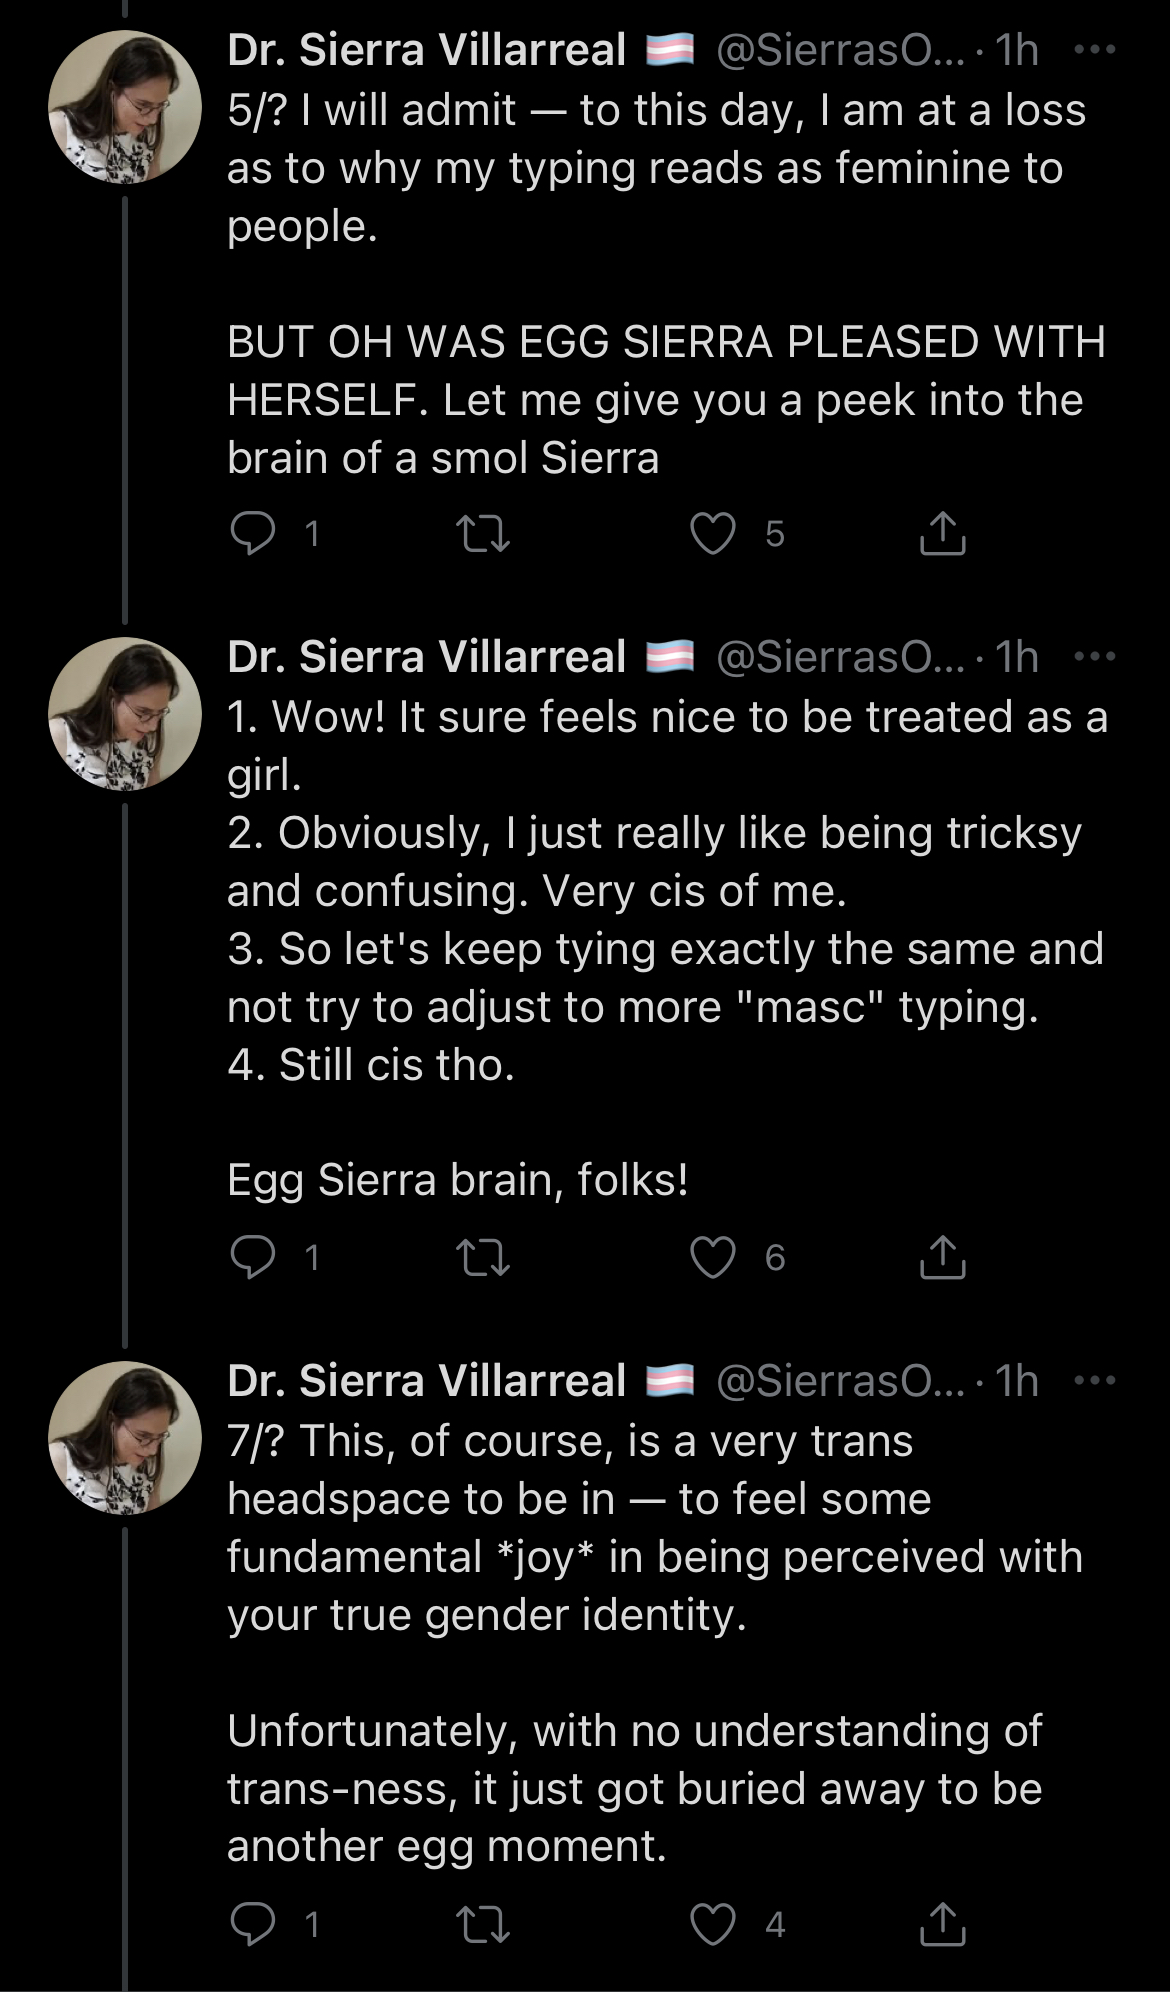Viewport: 1170px width, 1992px height.
Task: Reply to the '7/? This, of course' tweet
Action: [x=253, y=1924]
